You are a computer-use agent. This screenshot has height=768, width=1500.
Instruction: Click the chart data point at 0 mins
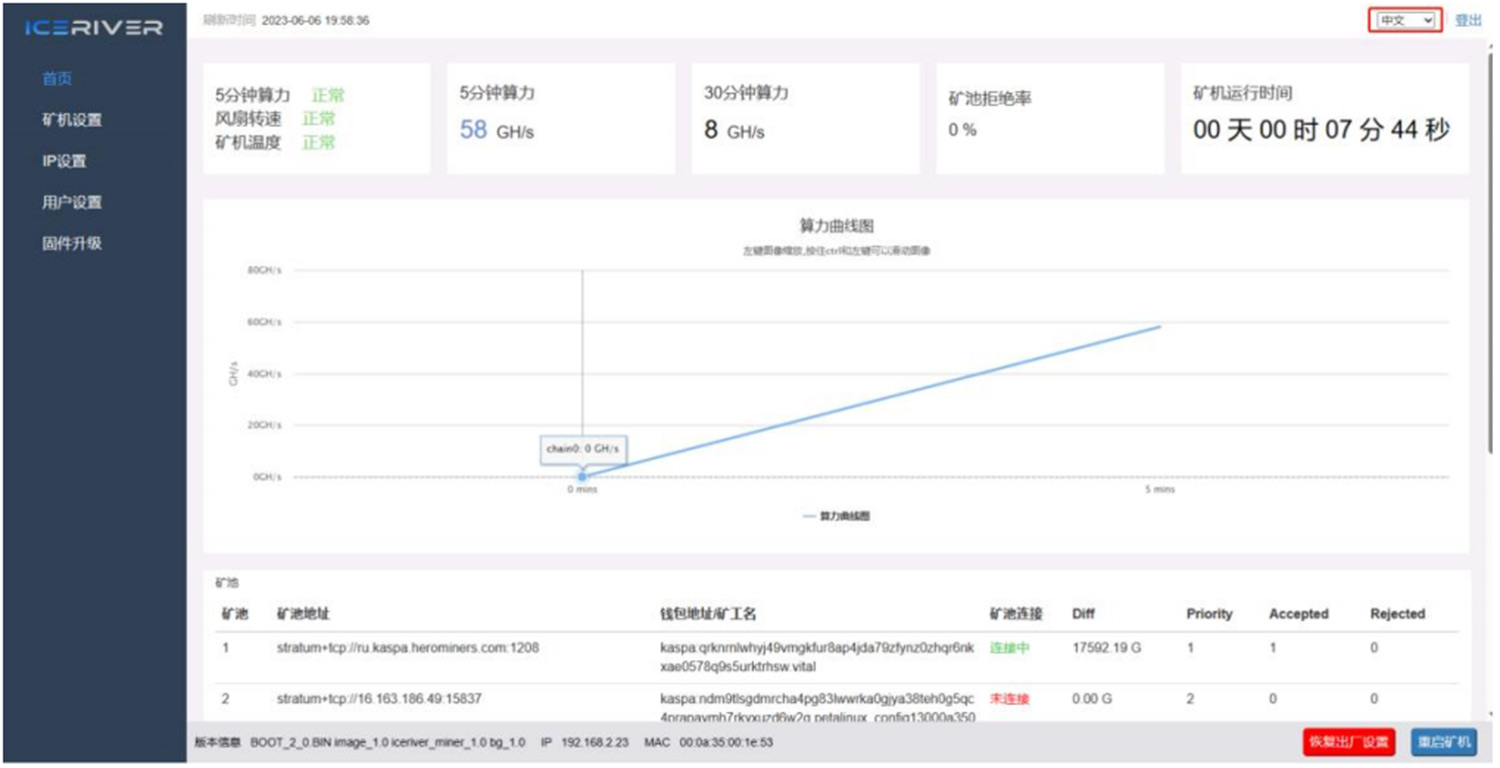click(x=583, y=477)
